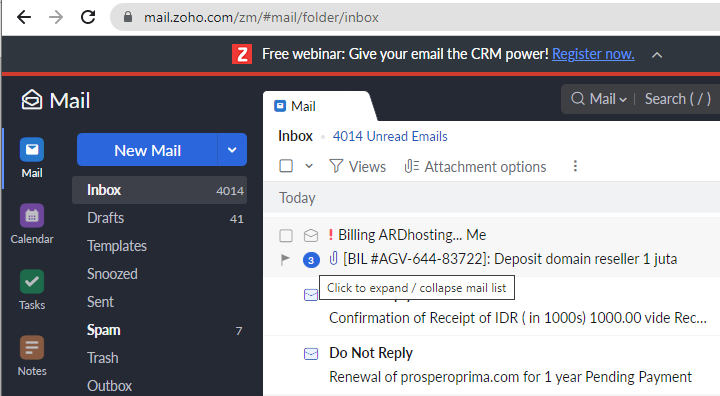Open the Mail search scope dropdown
This screenshot has width=720, height=396.
pyautogui.click(x=608, y=99)
